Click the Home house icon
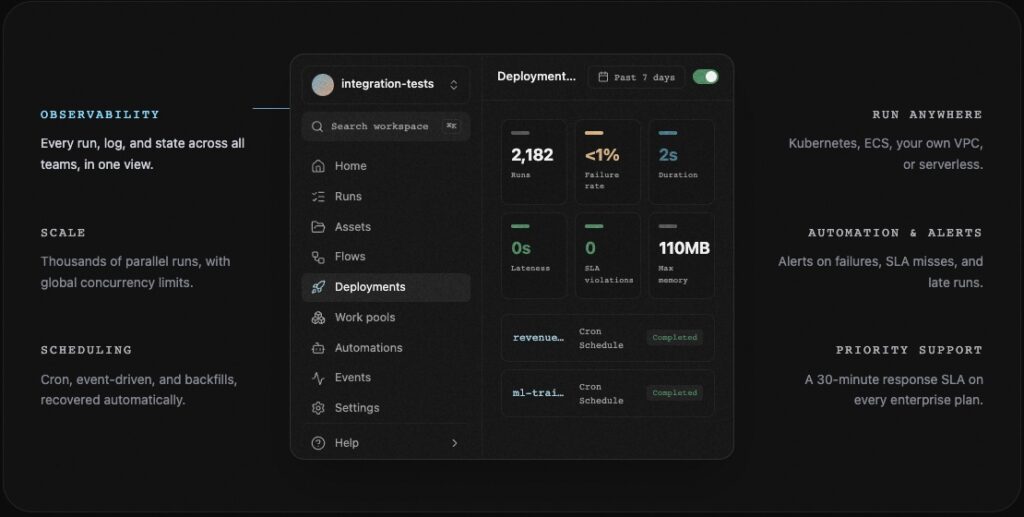 point(318,166)
